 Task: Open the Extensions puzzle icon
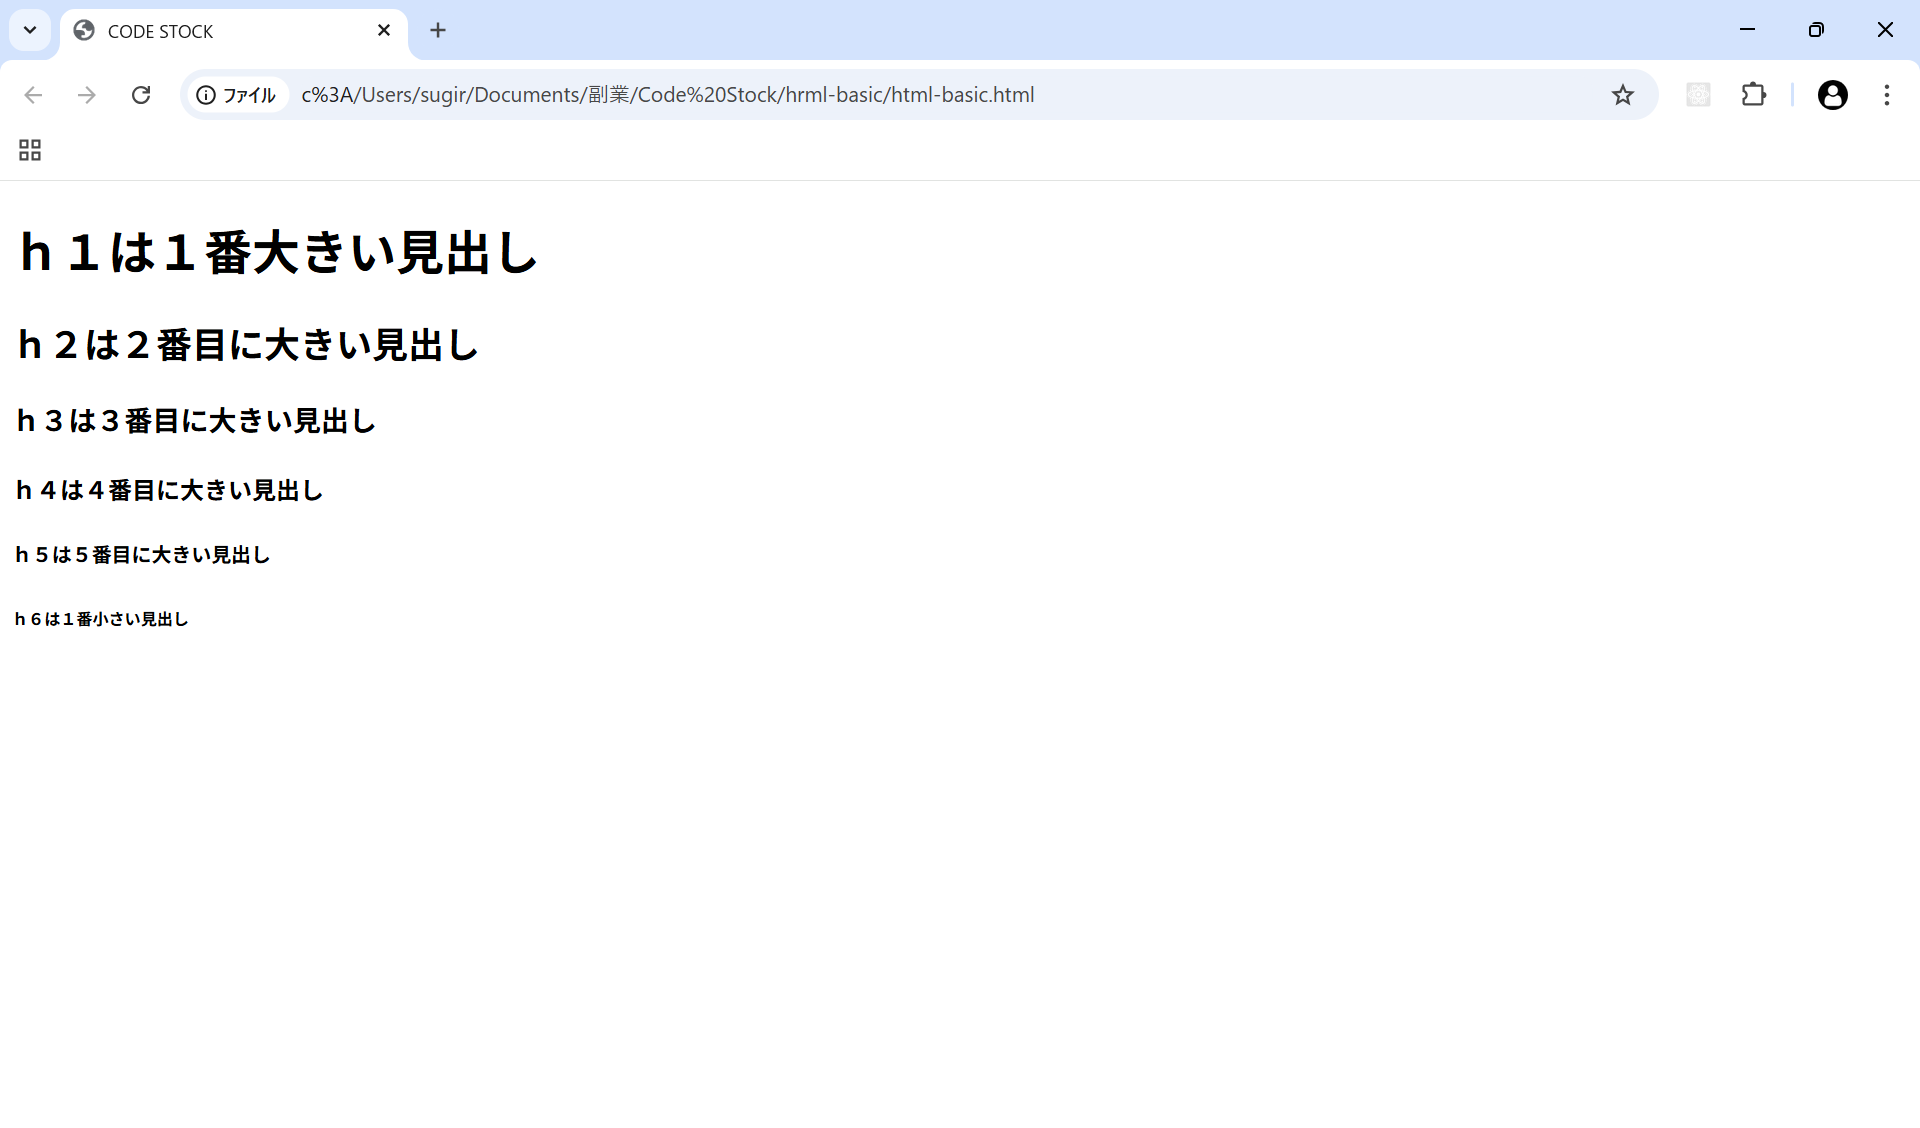(x=1753, y=95)
